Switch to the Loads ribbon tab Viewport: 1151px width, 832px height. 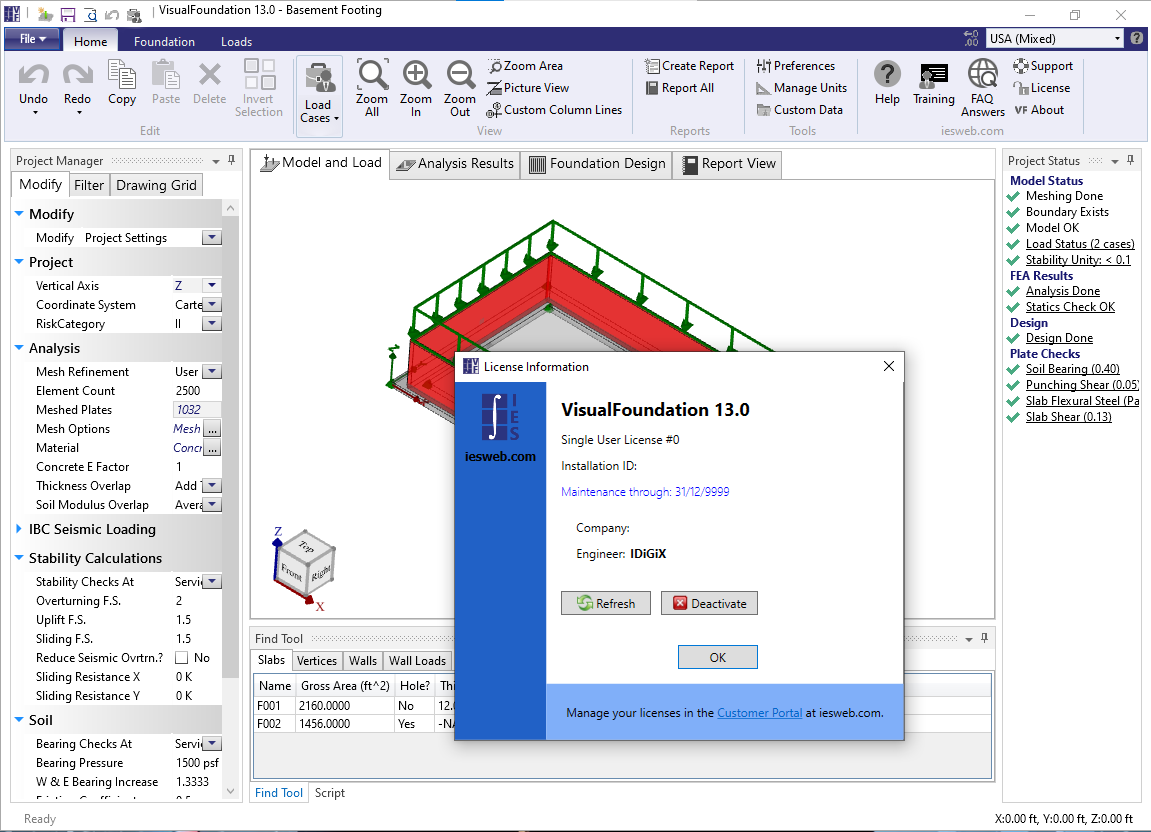pos(236,42)
